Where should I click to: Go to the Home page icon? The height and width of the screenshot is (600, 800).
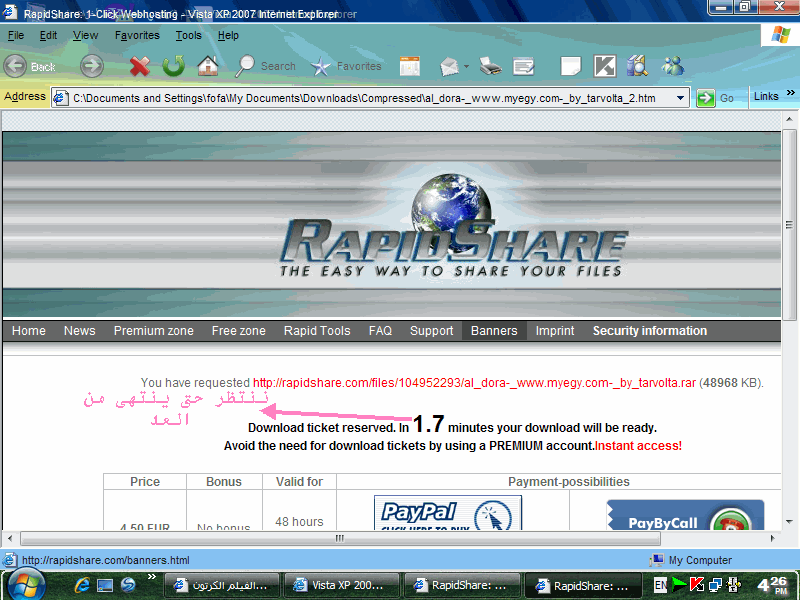point(208,66)
